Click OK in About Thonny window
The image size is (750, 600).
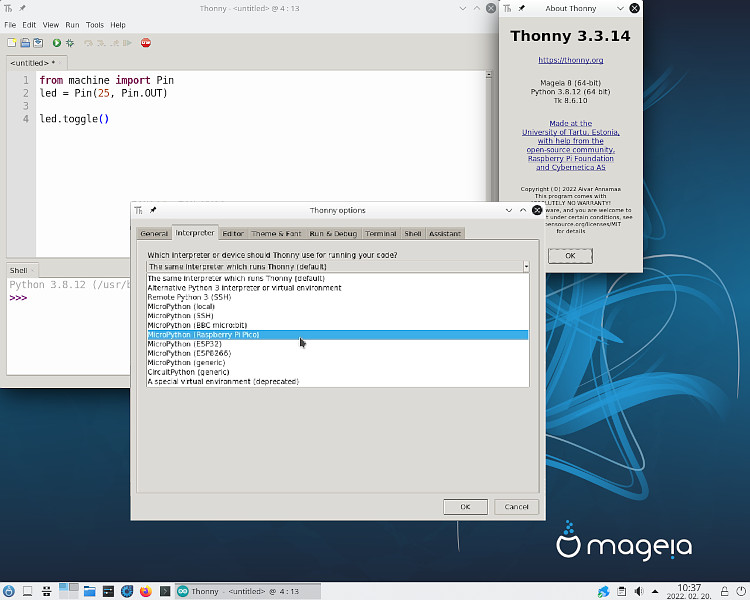pyautogui.click(x=570, y=256)
